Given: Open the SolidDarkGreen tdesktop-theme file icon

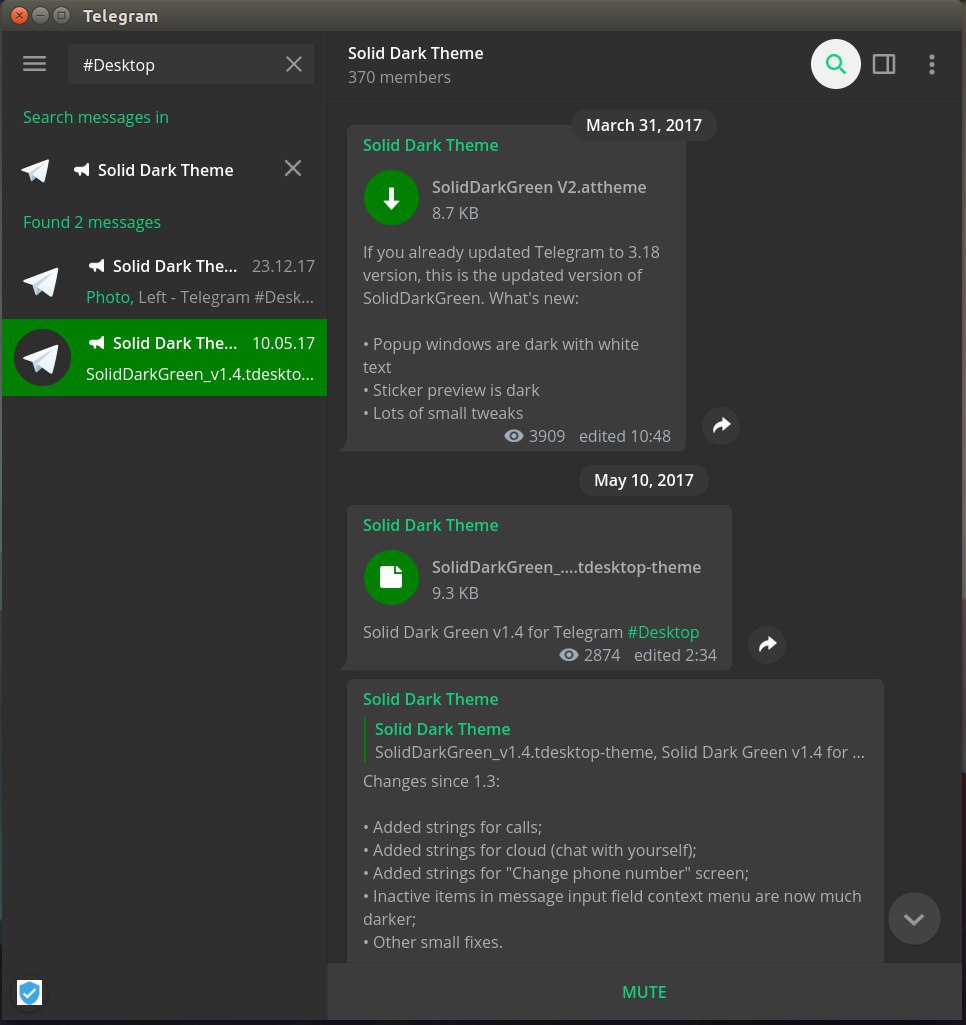Looking at the screenshot, I should click(391, 577).
